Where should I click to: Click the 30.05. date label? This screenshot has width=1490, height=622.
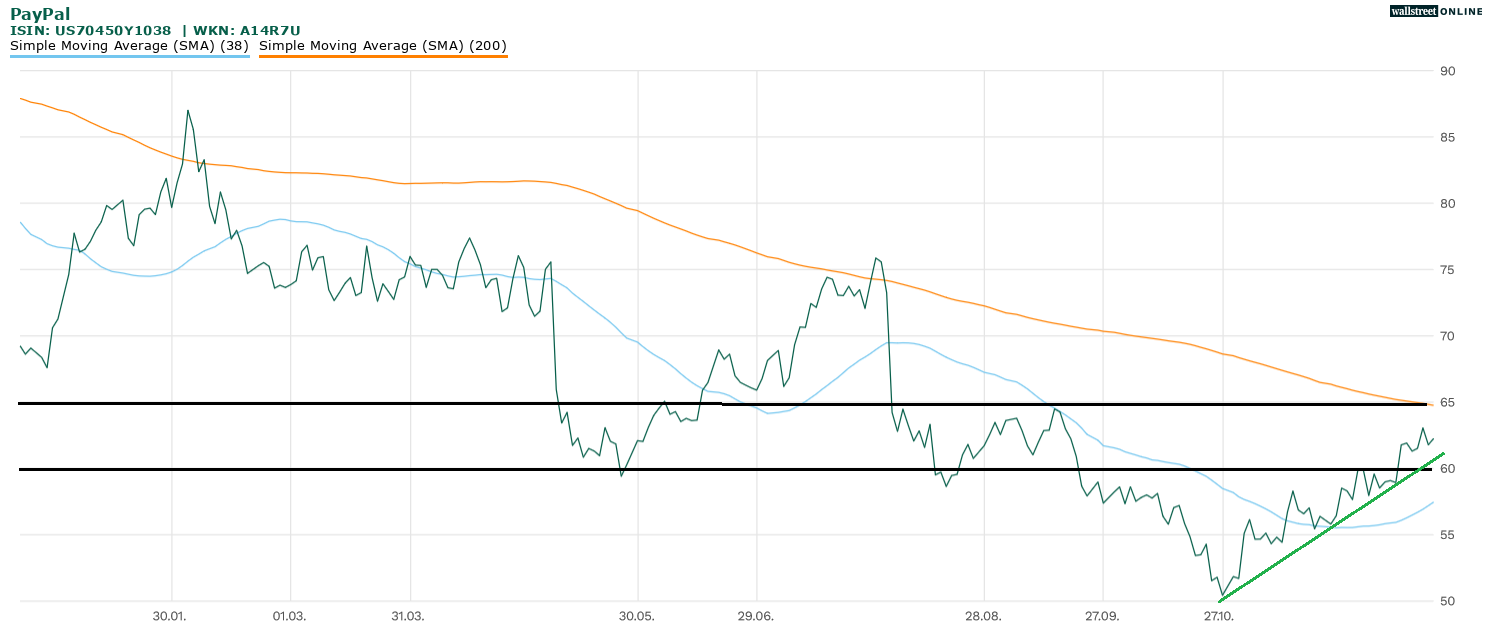[x=637, y=616]
